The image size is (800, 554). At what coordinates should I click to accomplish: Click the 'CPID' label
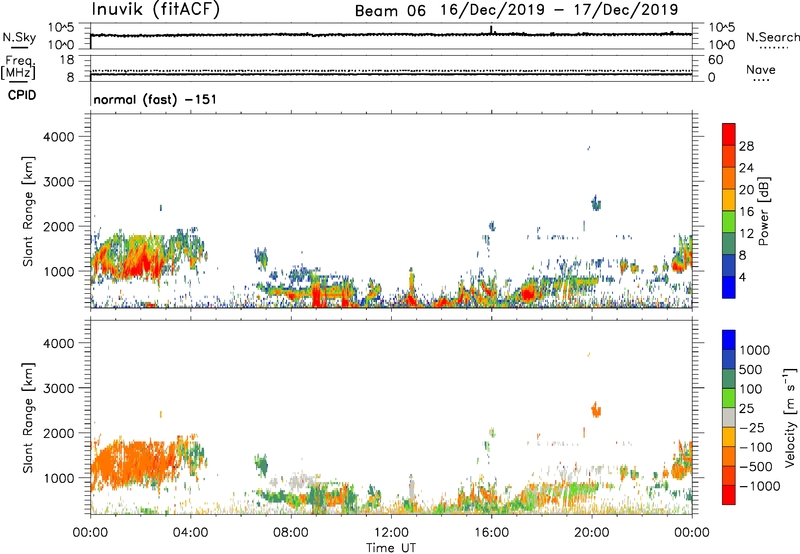22,95
